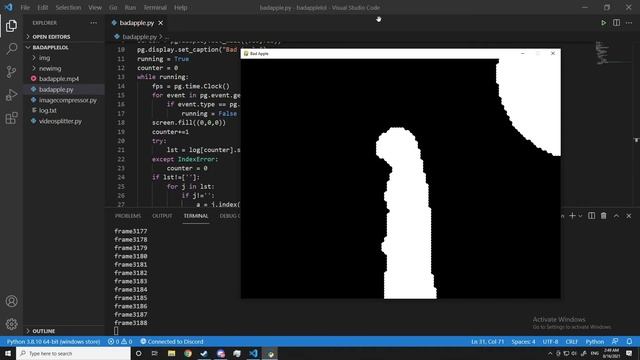Open Task View on taskbar
The image size is (640, 360).
pos(155,353)
